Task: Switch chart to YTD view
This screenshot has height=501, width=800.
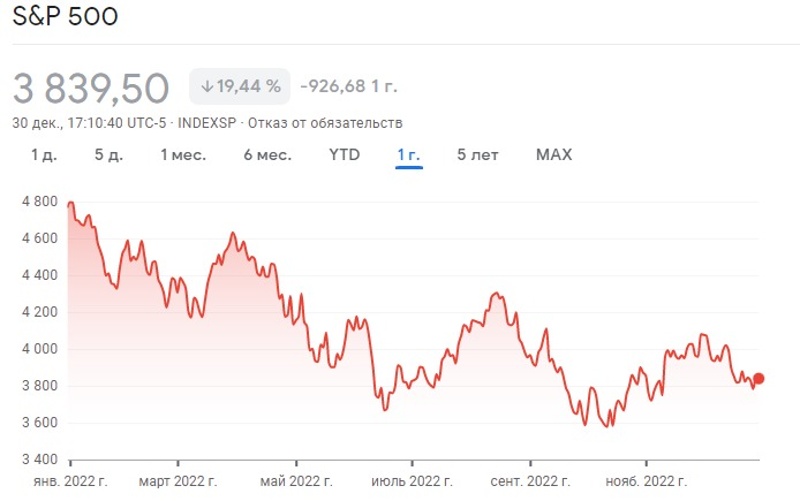Action: coord(344,155)
